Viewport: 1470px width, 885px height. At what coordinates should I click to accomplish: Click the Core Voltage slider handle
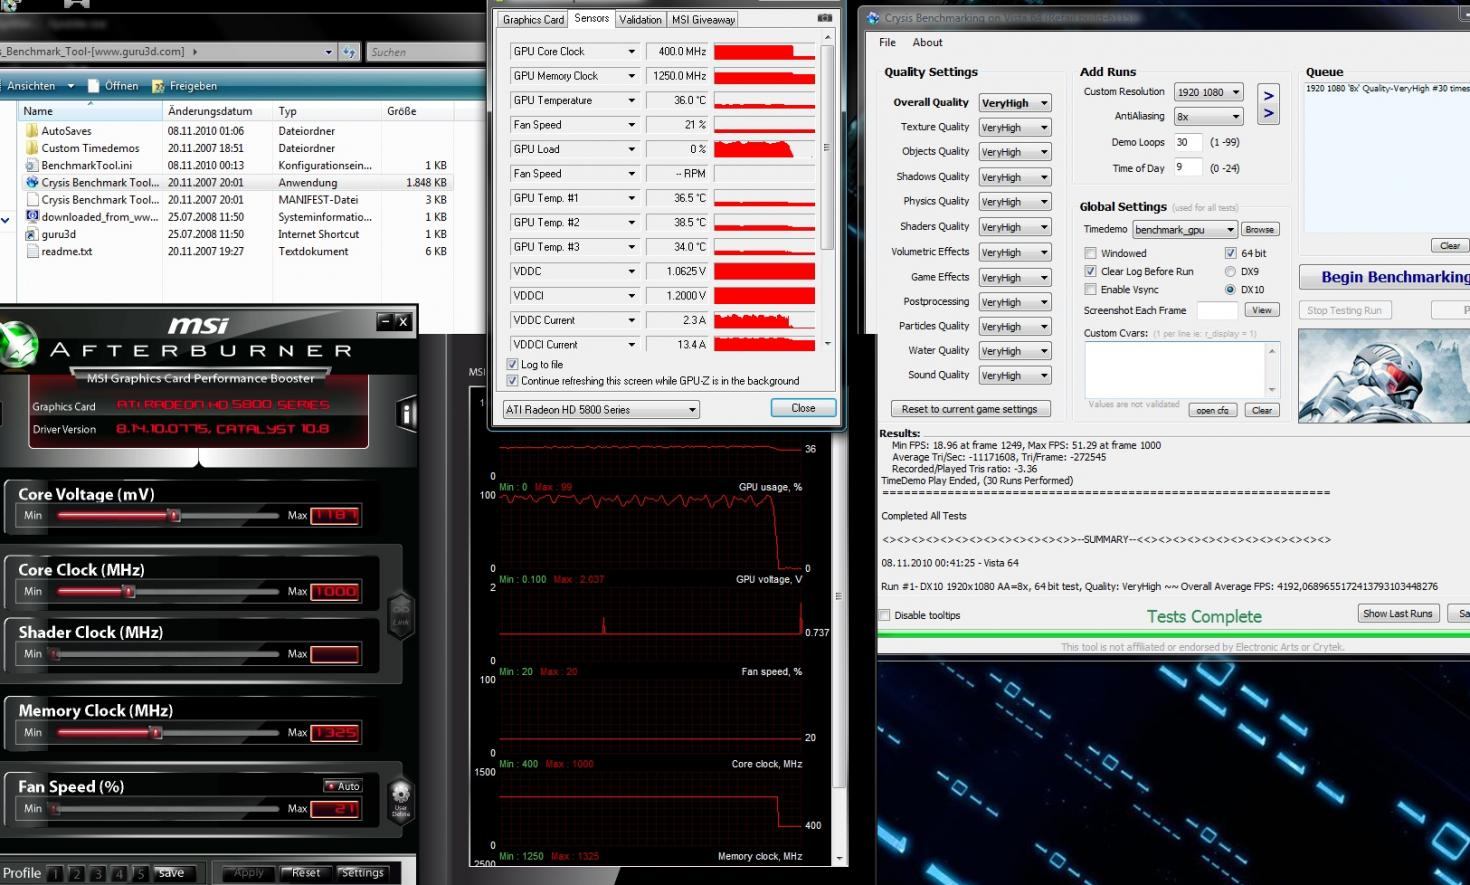(174, 515)
